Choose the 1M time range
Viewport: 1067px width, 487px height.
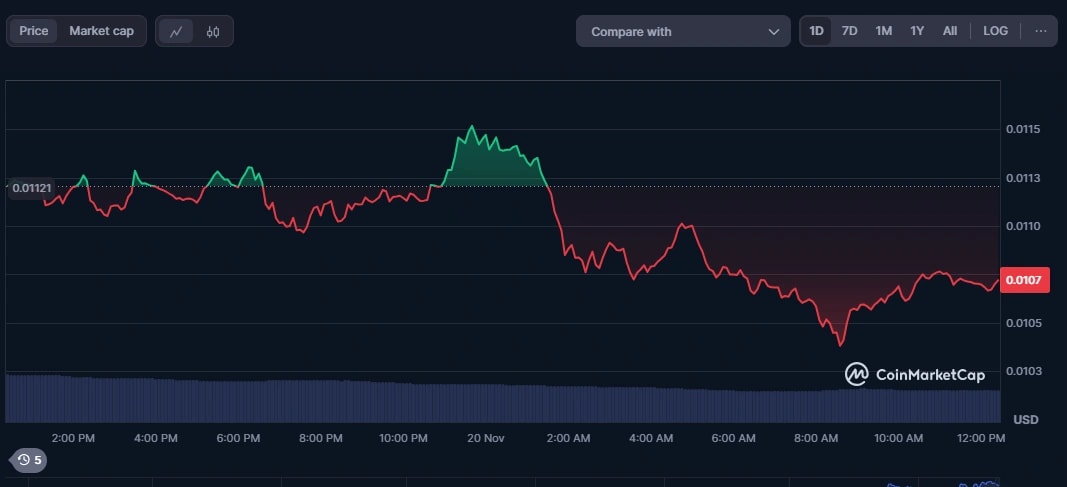coord(883,31)
